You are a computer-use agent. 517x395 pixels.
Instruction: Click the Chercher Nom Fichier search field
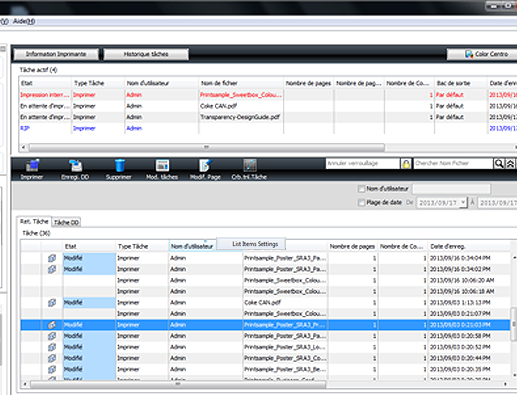click(453, 163)
